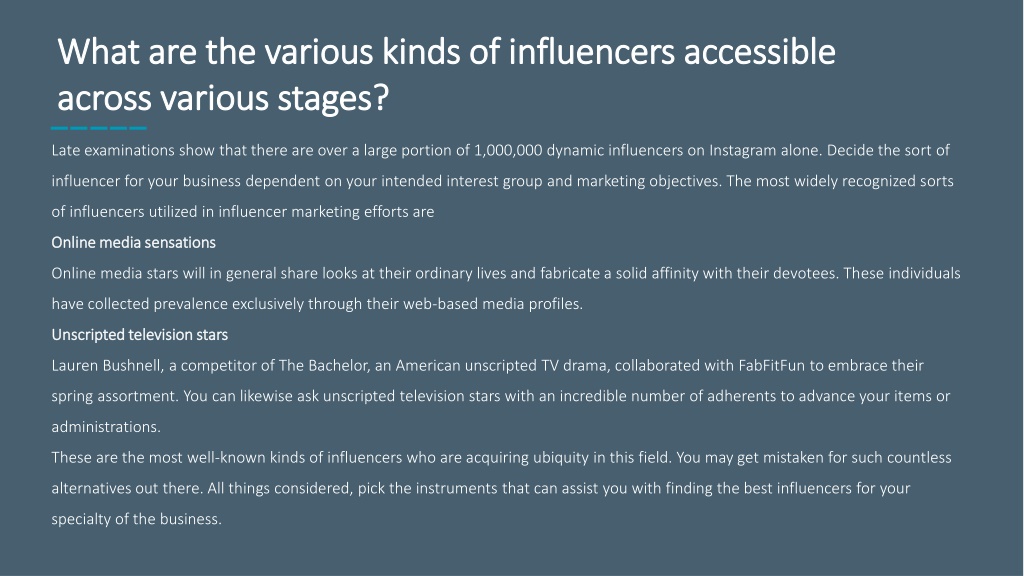Click the dashed teal line under title
The image size is (1024, 576).
tap(99, 128)
